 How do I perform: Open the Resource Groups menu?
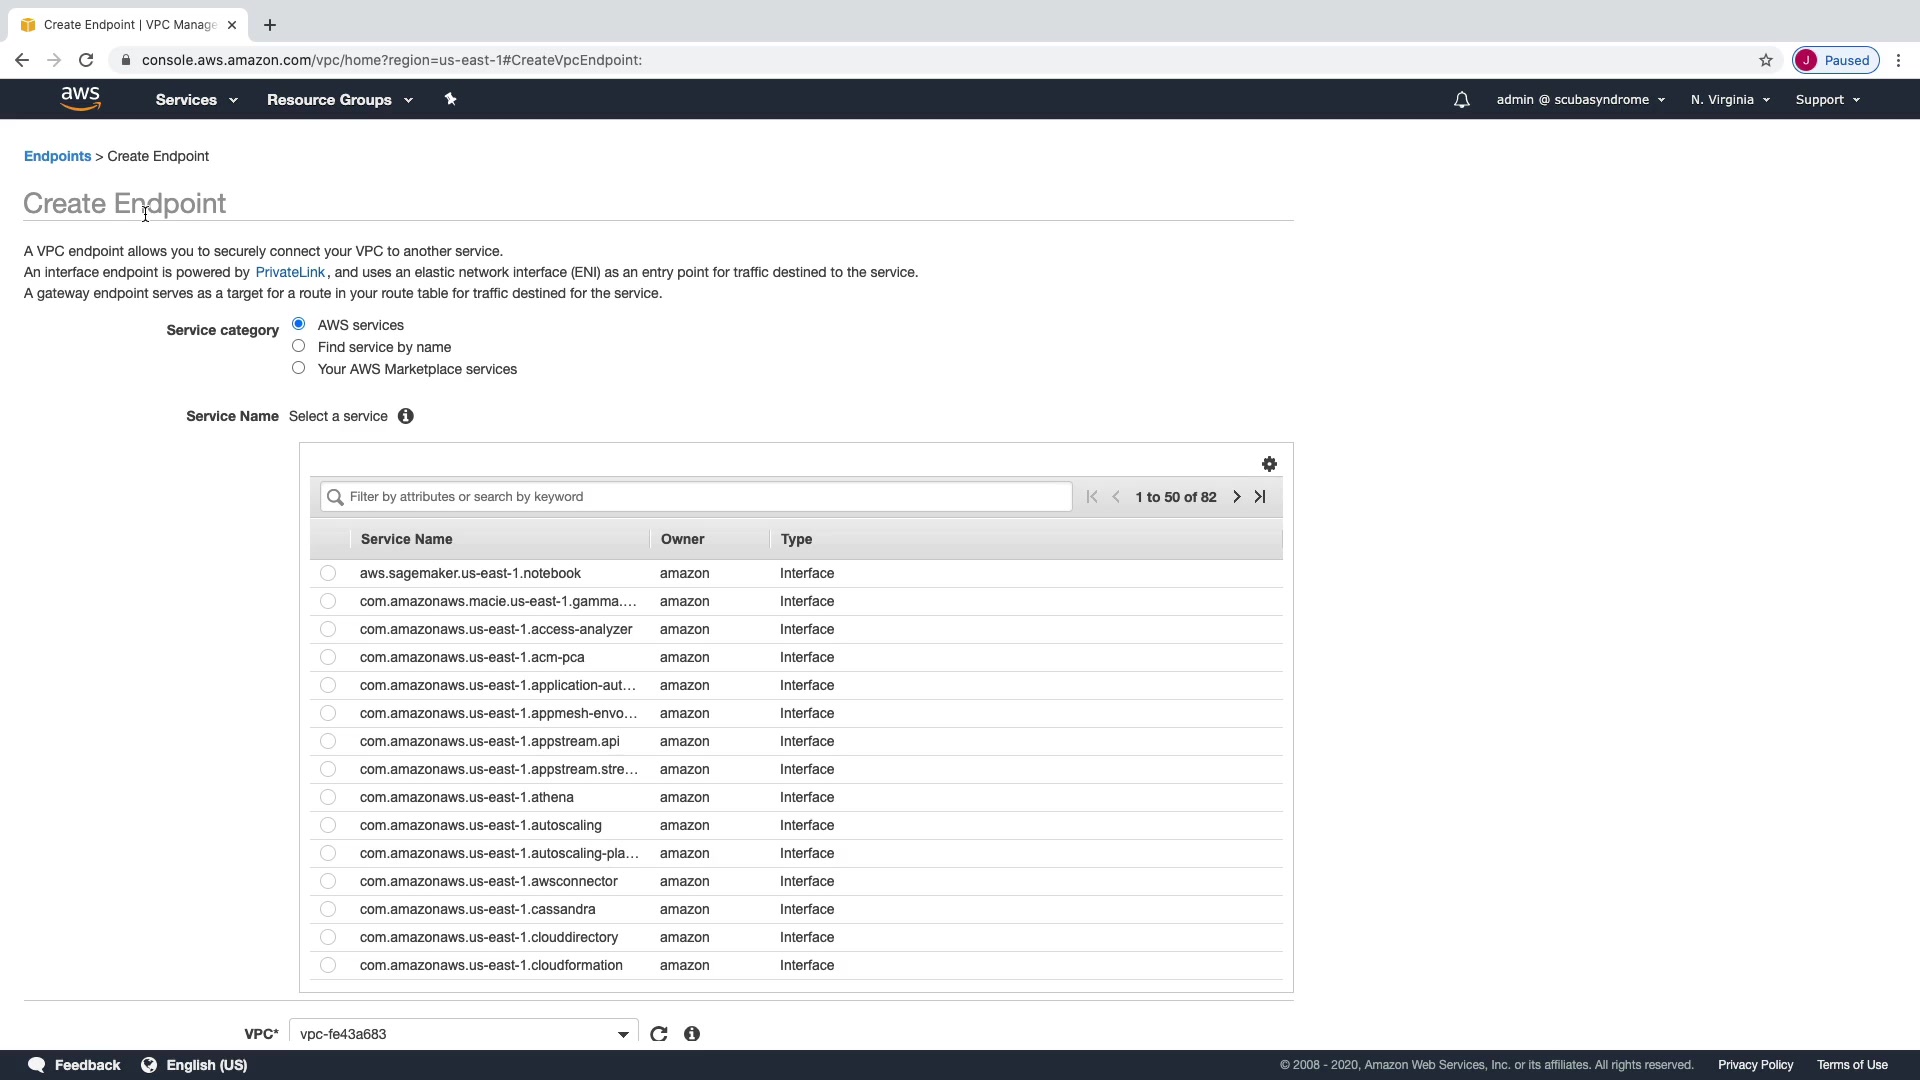tap(339, 100)
